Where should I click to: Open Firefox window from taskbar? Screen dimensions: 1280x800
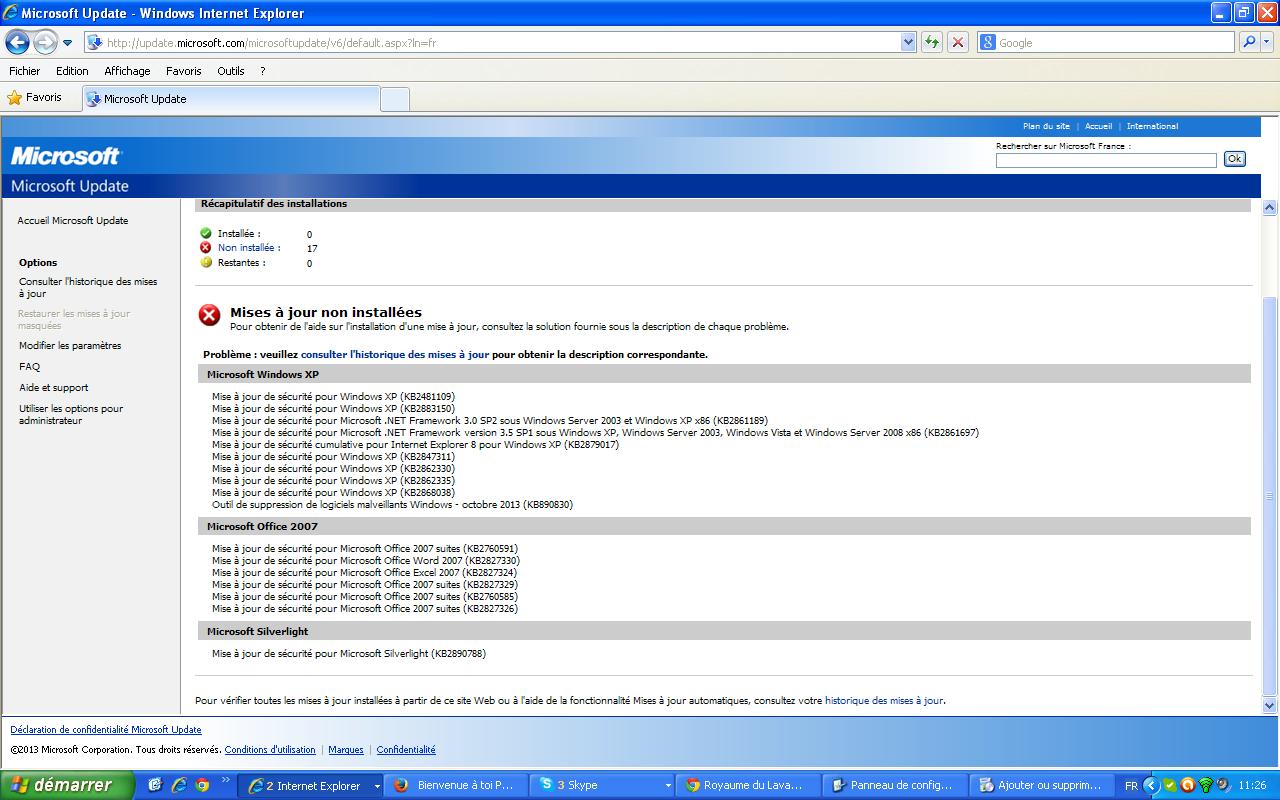coord(455,785)
